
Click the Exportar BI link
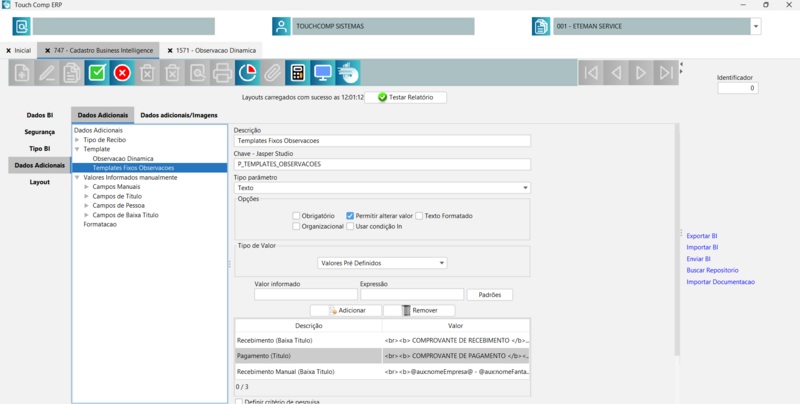point(702,236)
